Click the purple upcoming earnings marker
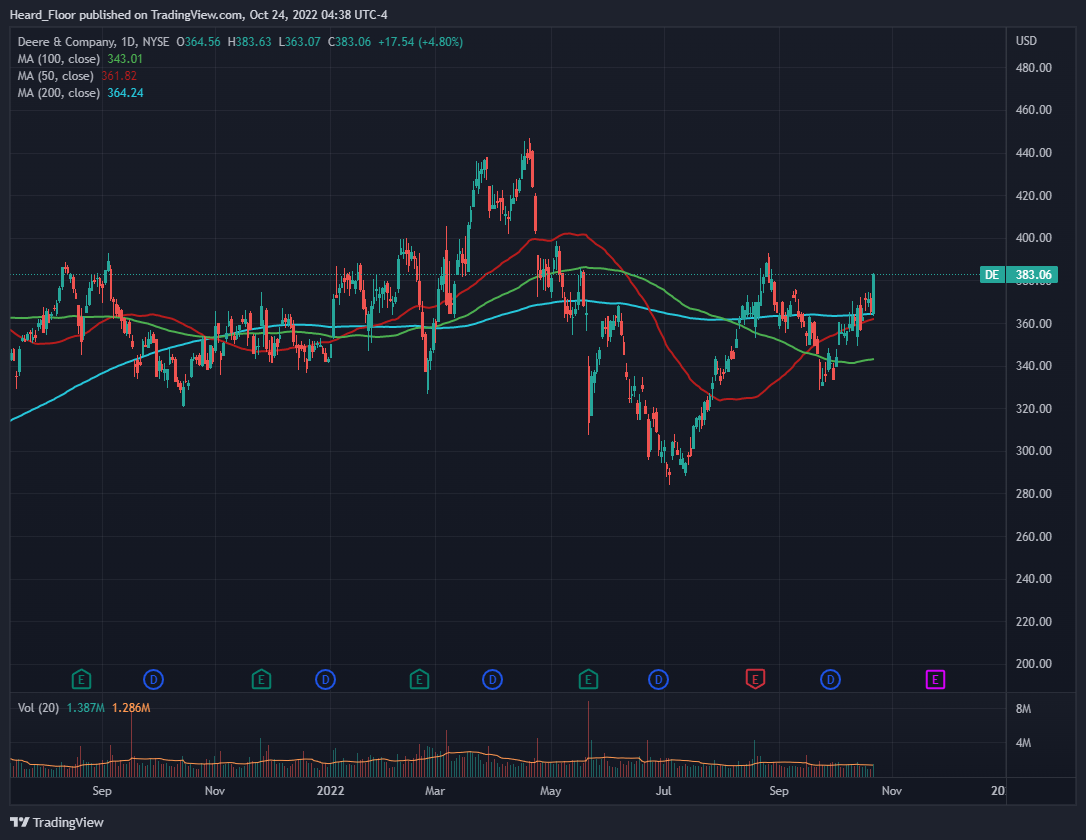 pos(935,679)
